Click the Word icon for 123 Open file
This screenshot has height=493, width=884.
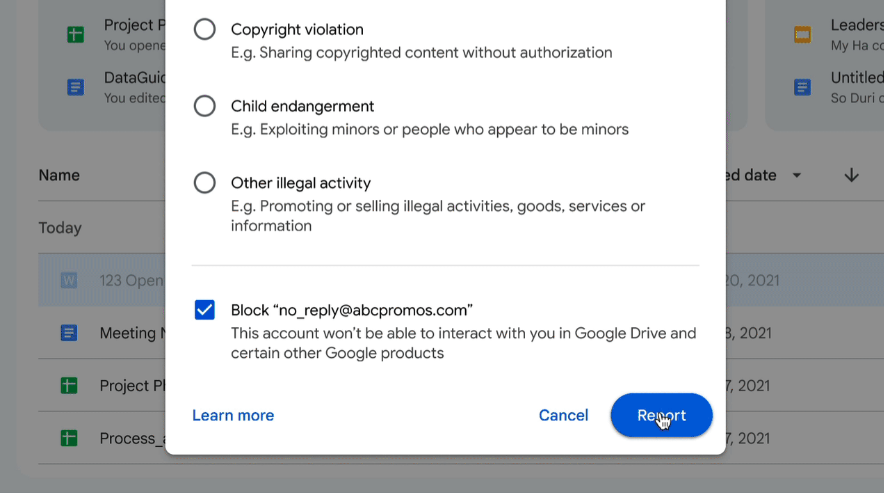[x=69, y=280]
